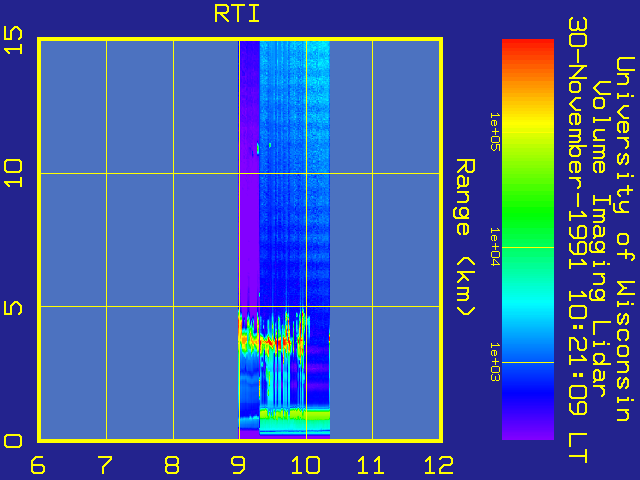
Task: Click the range axis label 0
Action: [13, 441]
